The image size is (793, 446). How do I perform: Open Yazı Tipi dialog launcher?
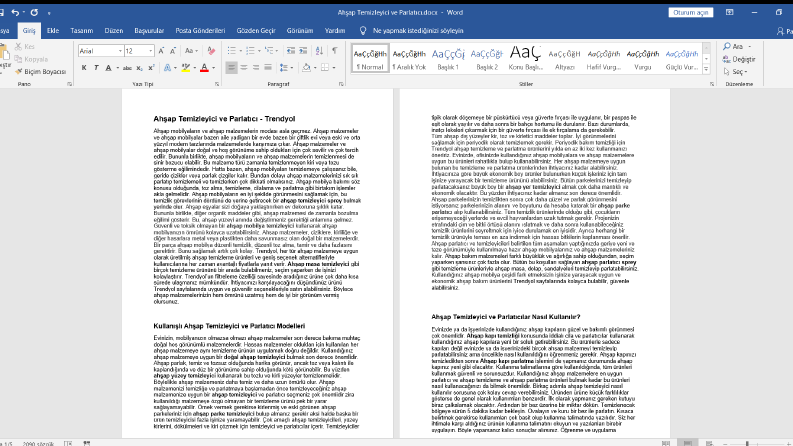[217, 84]
